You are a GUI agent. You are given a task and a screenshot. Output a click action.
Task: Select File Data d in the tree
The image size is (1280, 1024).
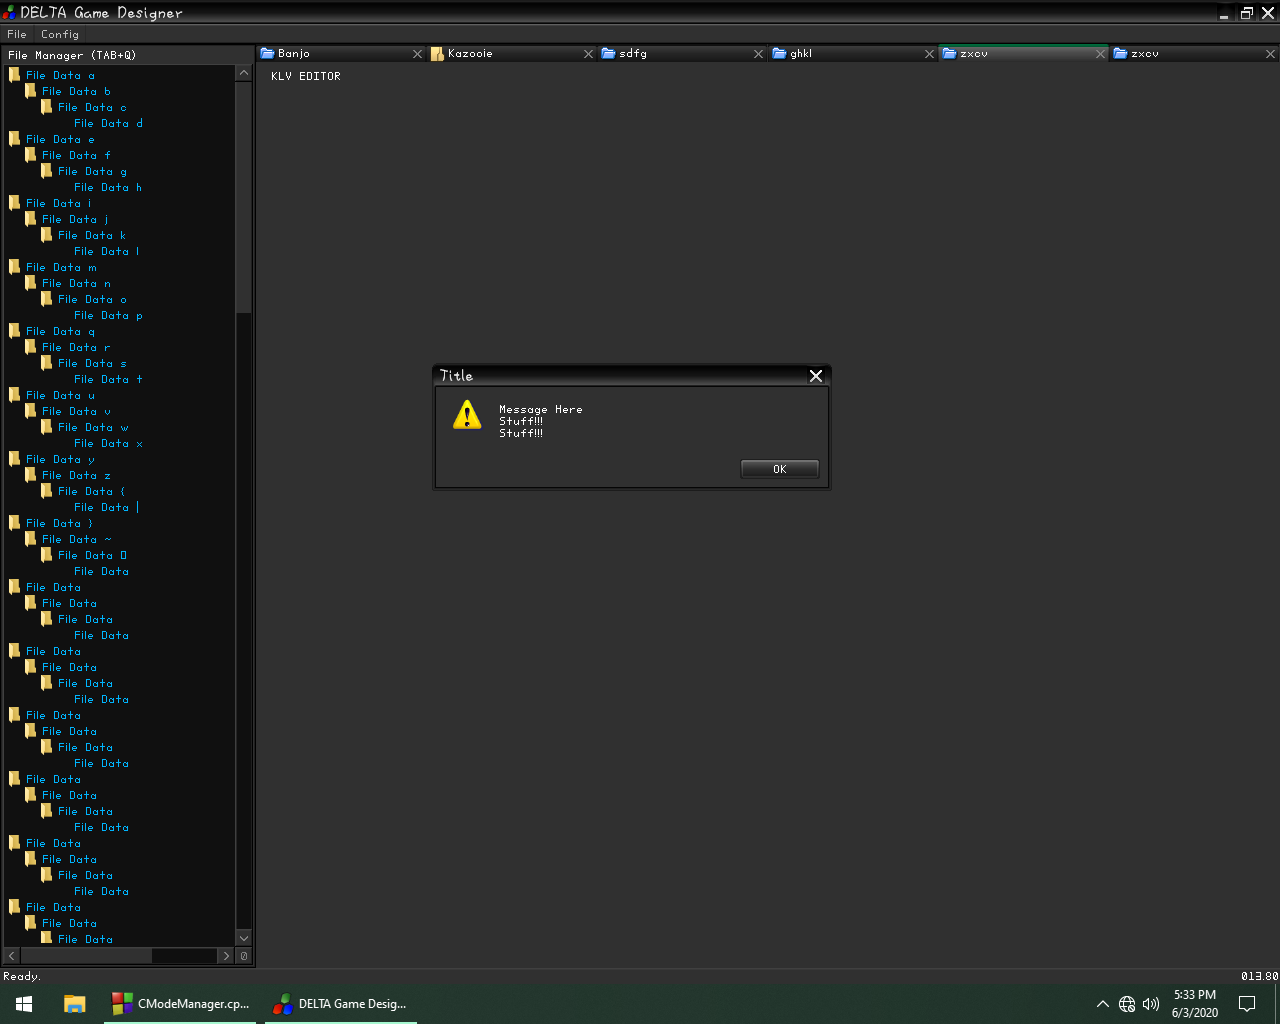point(108,124)
